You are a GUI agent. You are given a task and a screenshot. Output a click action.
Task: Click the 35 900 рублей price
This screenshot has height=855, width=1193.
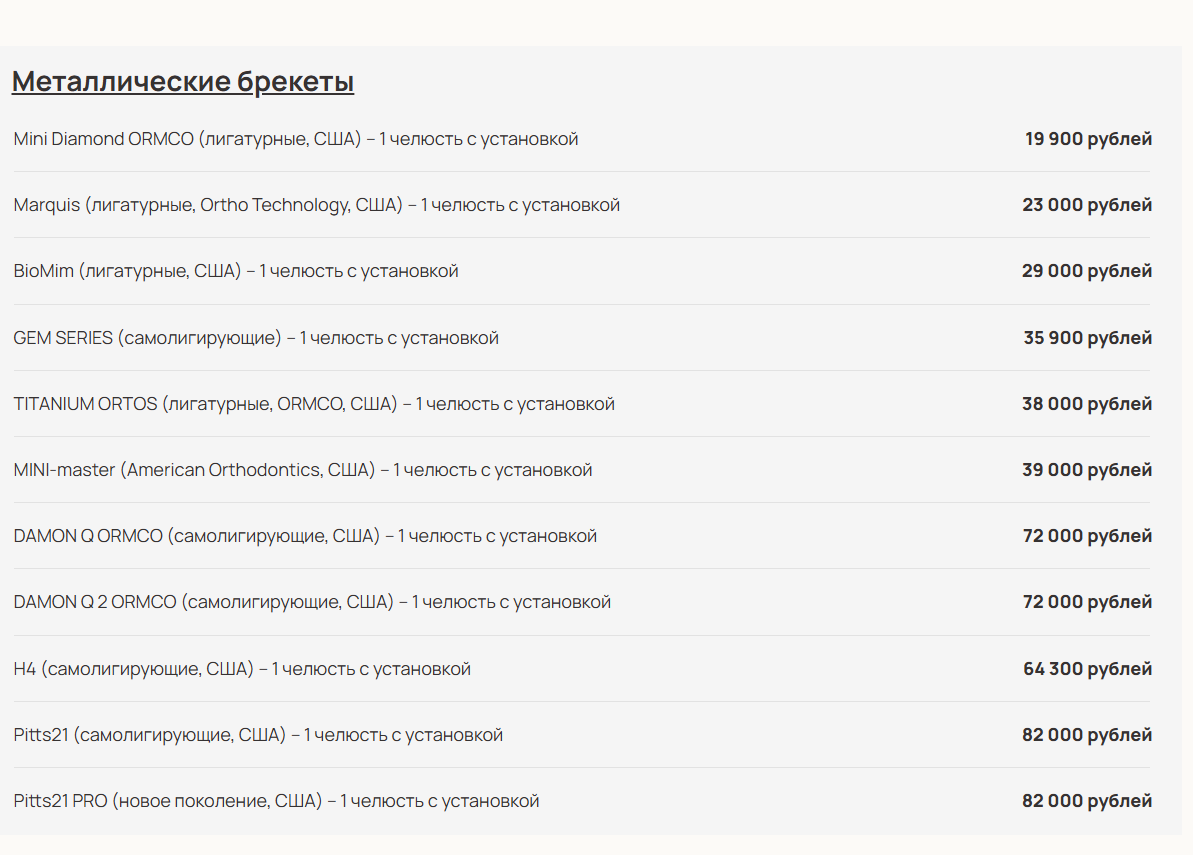pos(1087,338)
